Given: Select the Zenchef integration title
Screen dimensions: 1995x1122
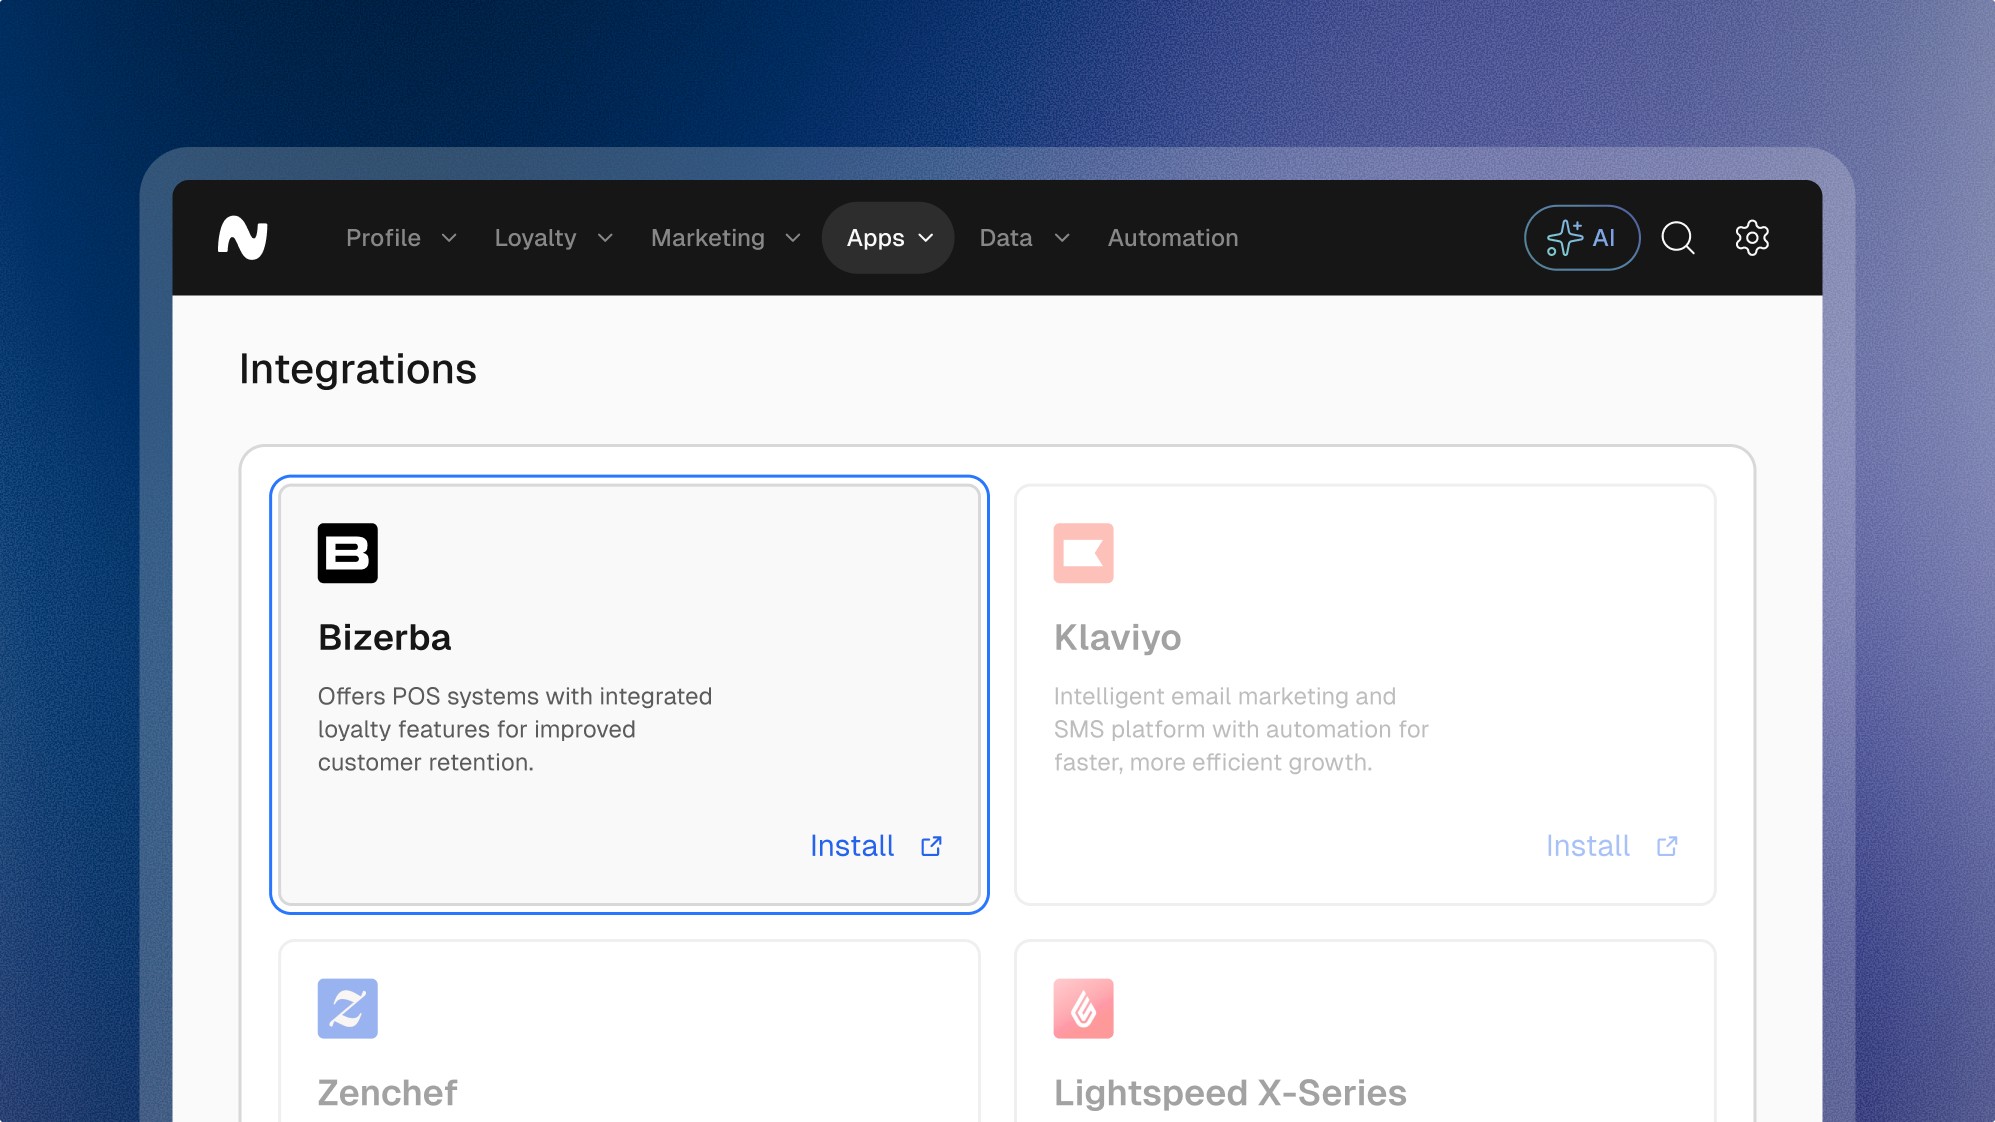Looking at the screenshot, I should pos(387,1092).
